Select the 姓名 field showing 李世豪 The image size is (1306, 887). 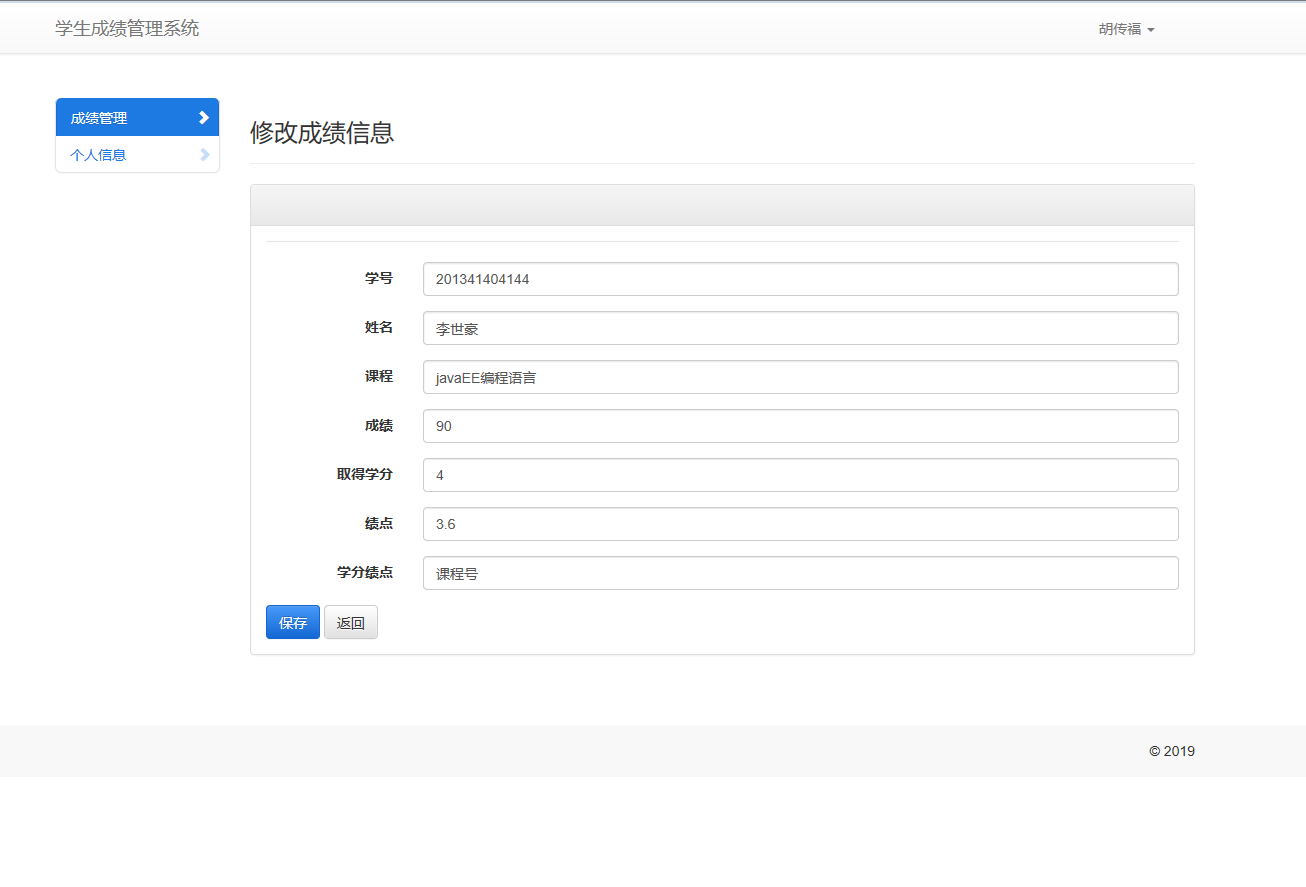point(799,328)
